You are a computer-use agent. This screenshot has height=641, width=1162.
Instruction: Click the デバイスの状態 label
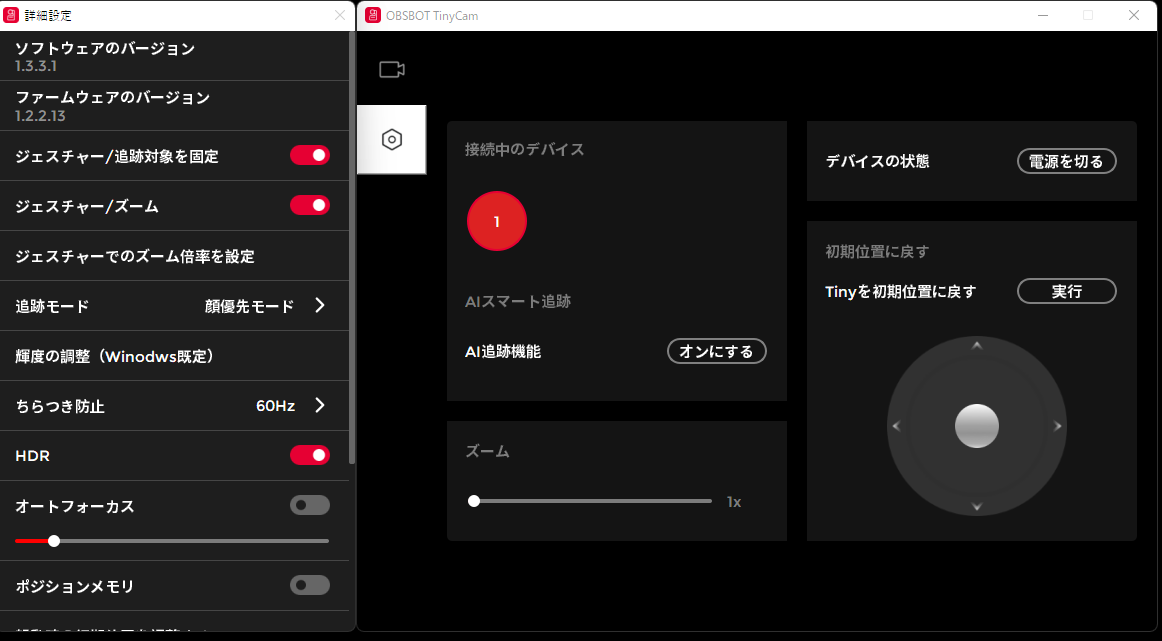(x=877, y=162)
